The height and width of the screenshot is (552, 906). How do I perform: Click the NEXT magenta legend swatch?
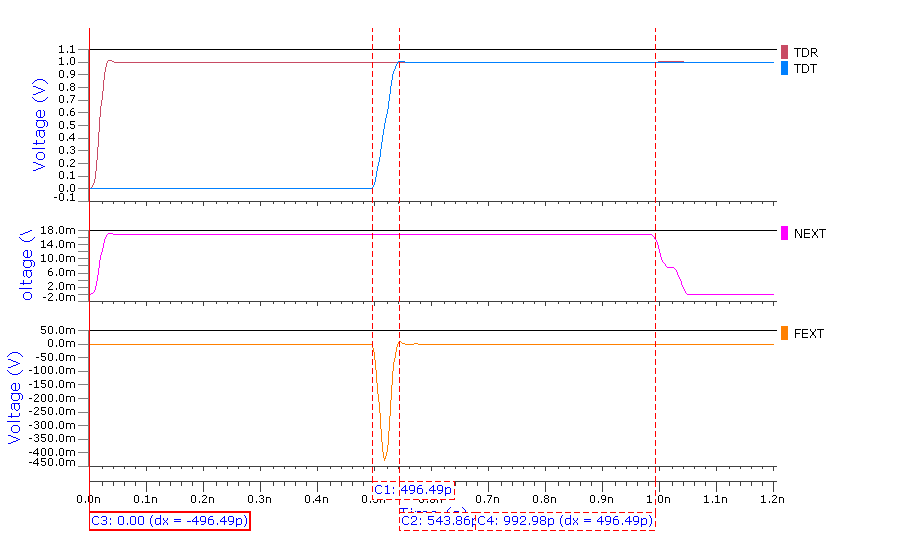784,234
